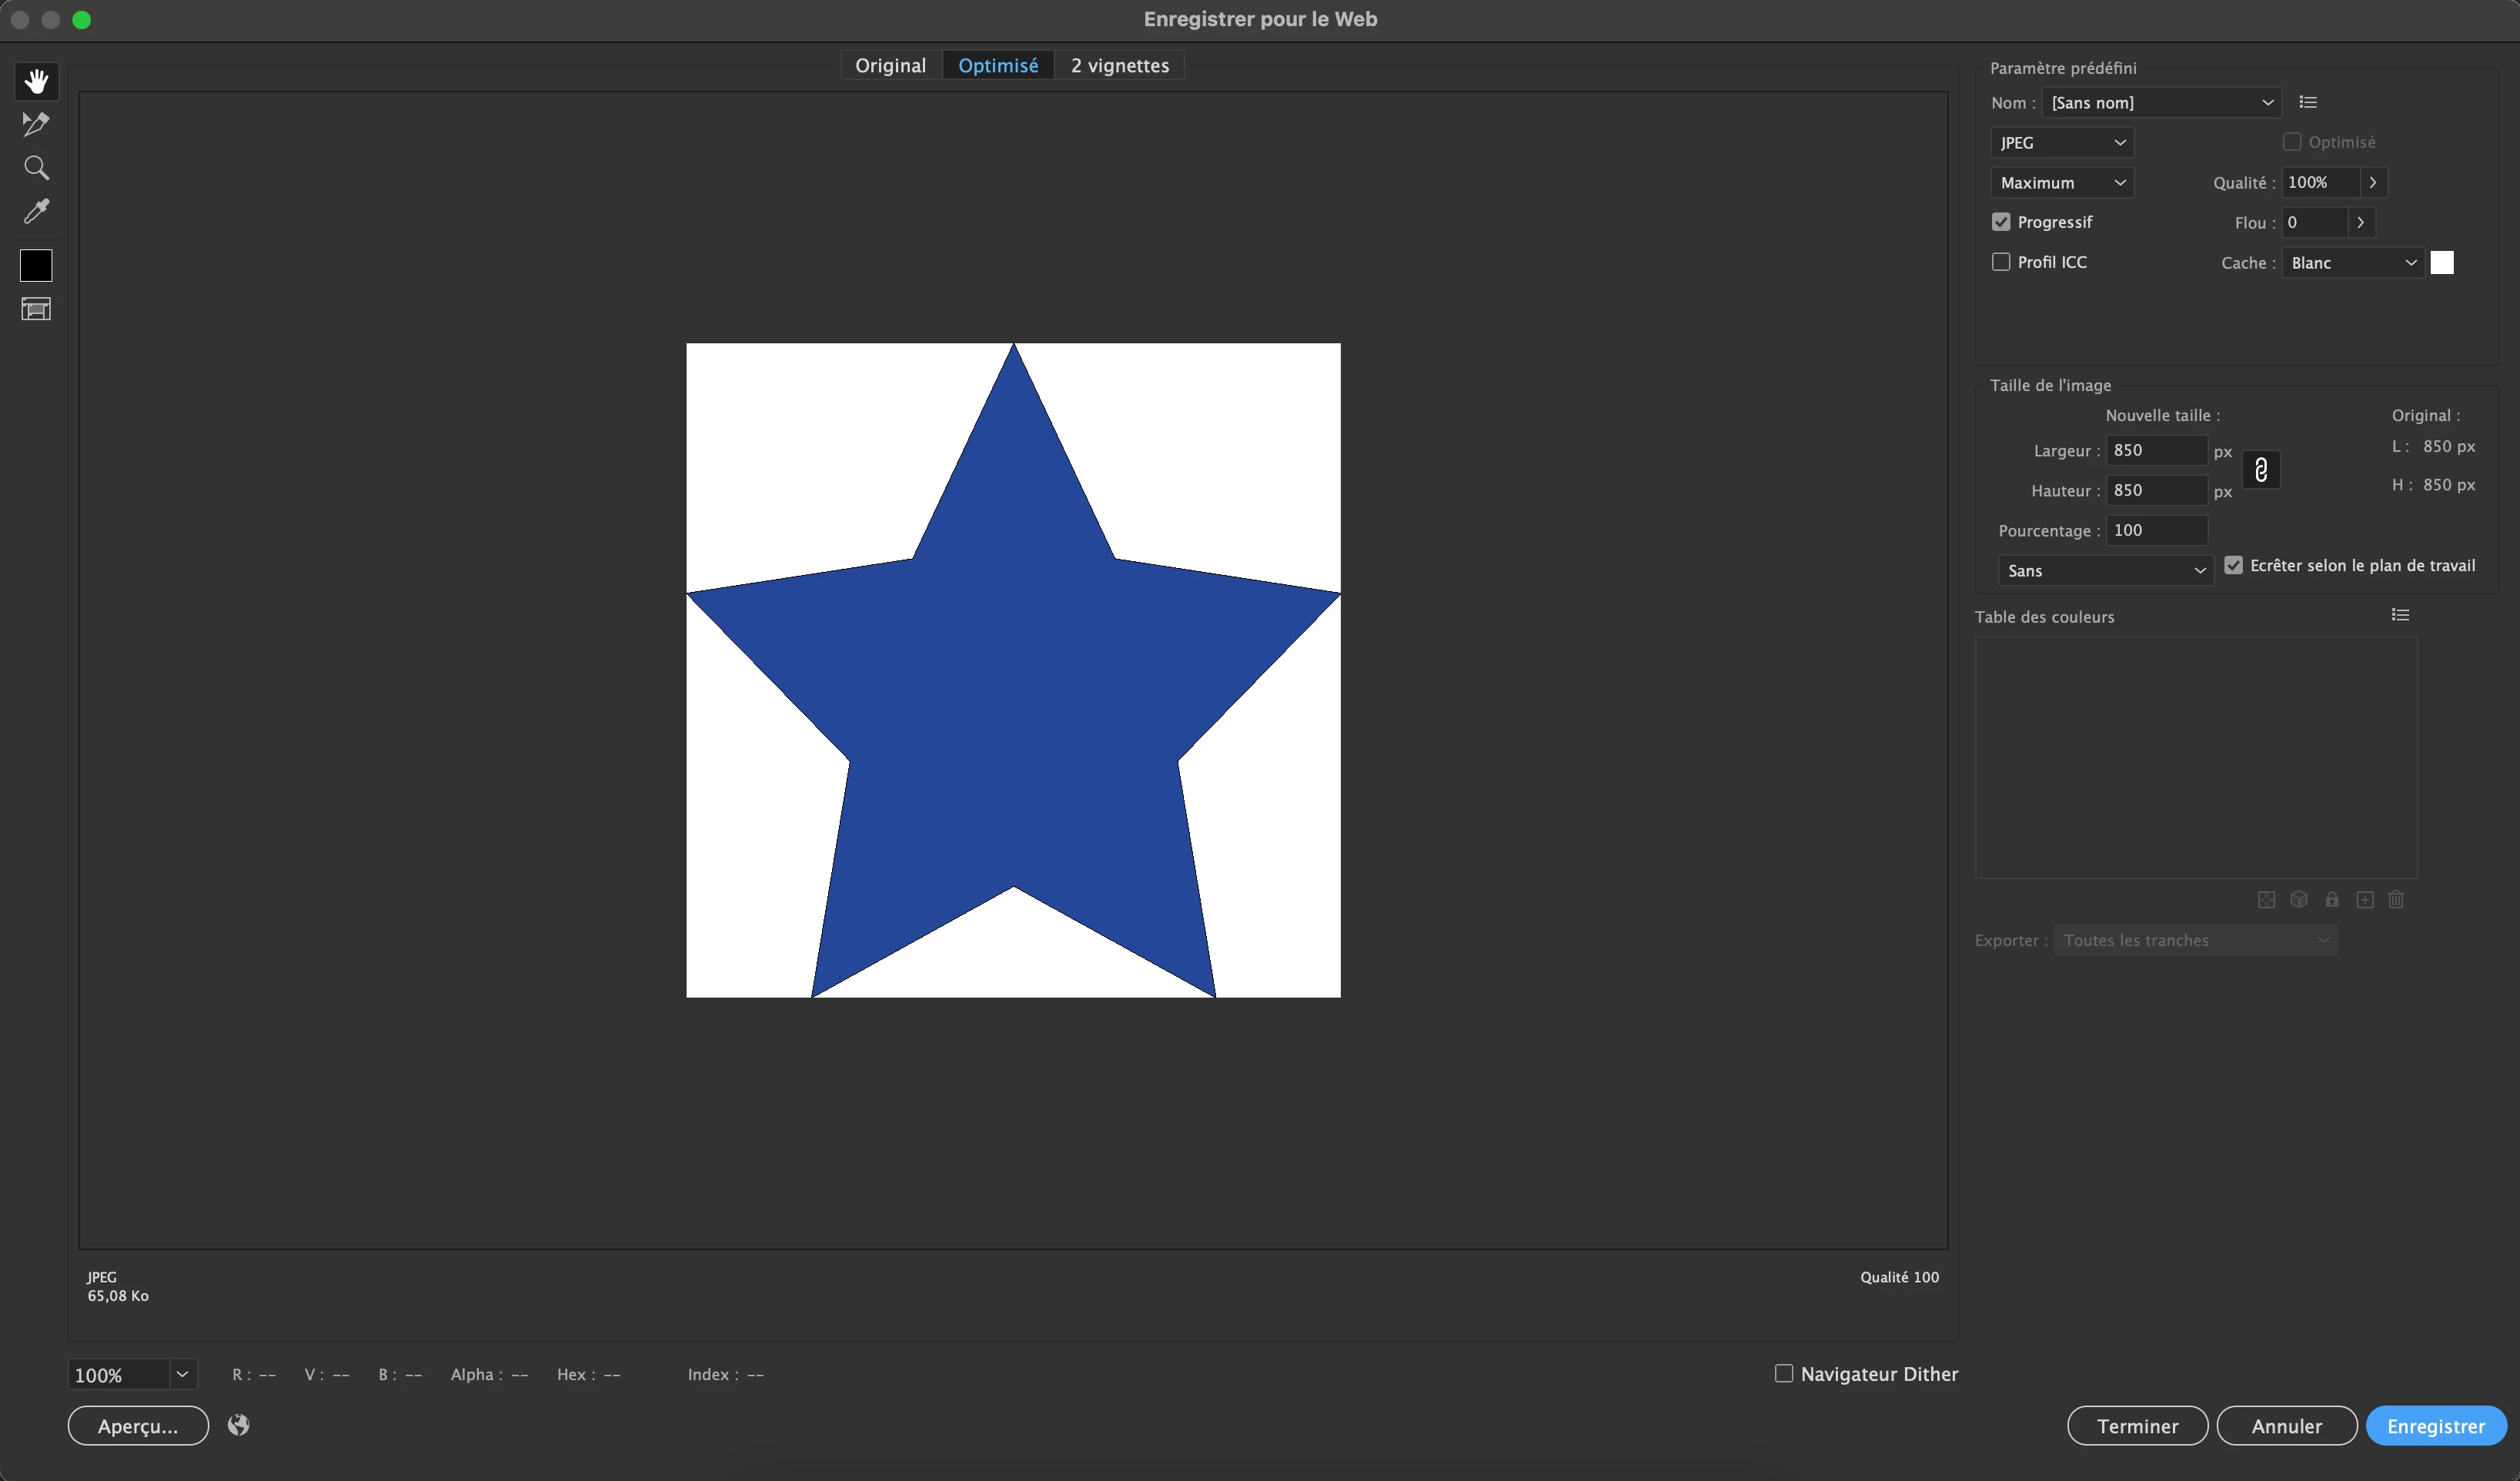2520x1481 pixels.
Task: Switch to the 2 vignettes tab
Action: click(x=1119, y=65)
